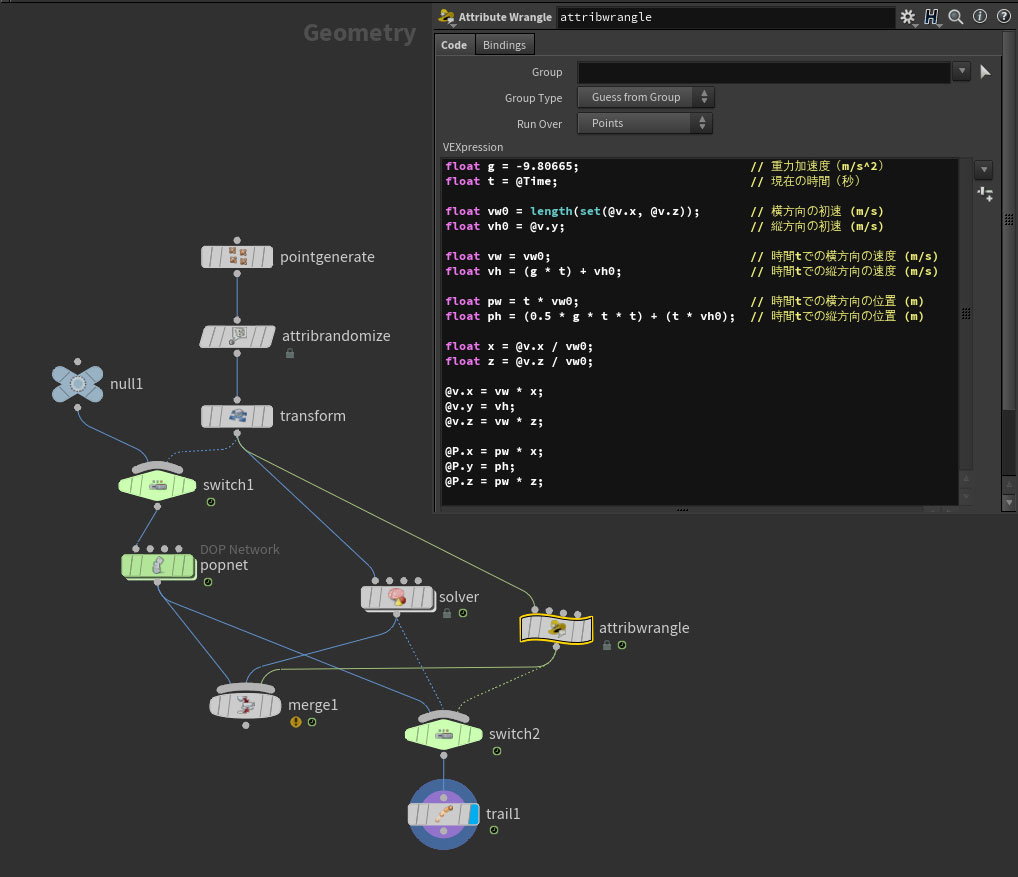This screenshot has height=877, width=1018.
Task: Click the first input connector of attribwrangle
Action: click(x=535, y=610)
